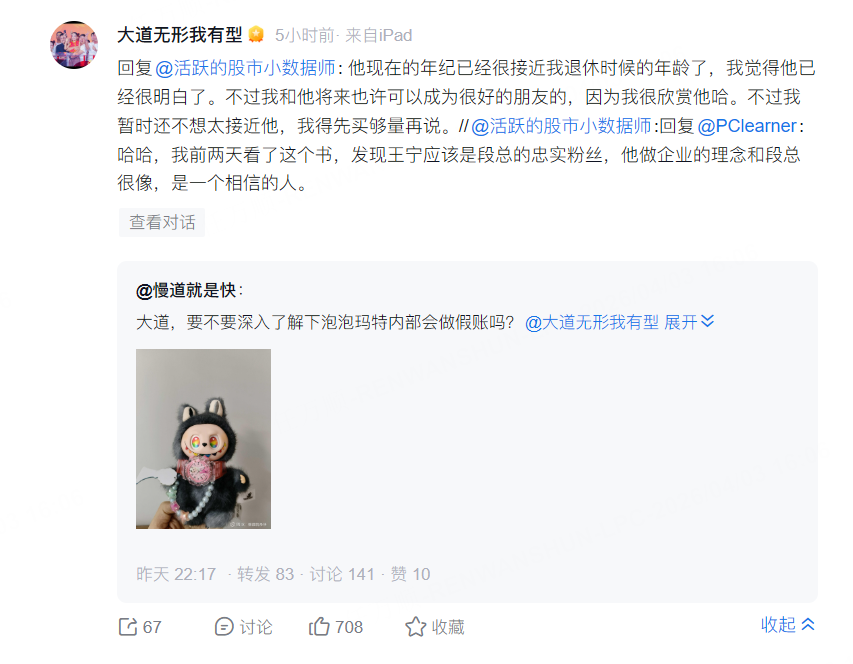The height and width of the screenshot is (664, 853).
Task: Click the repost share icon showing 67
Action: [x=128, y=627]
